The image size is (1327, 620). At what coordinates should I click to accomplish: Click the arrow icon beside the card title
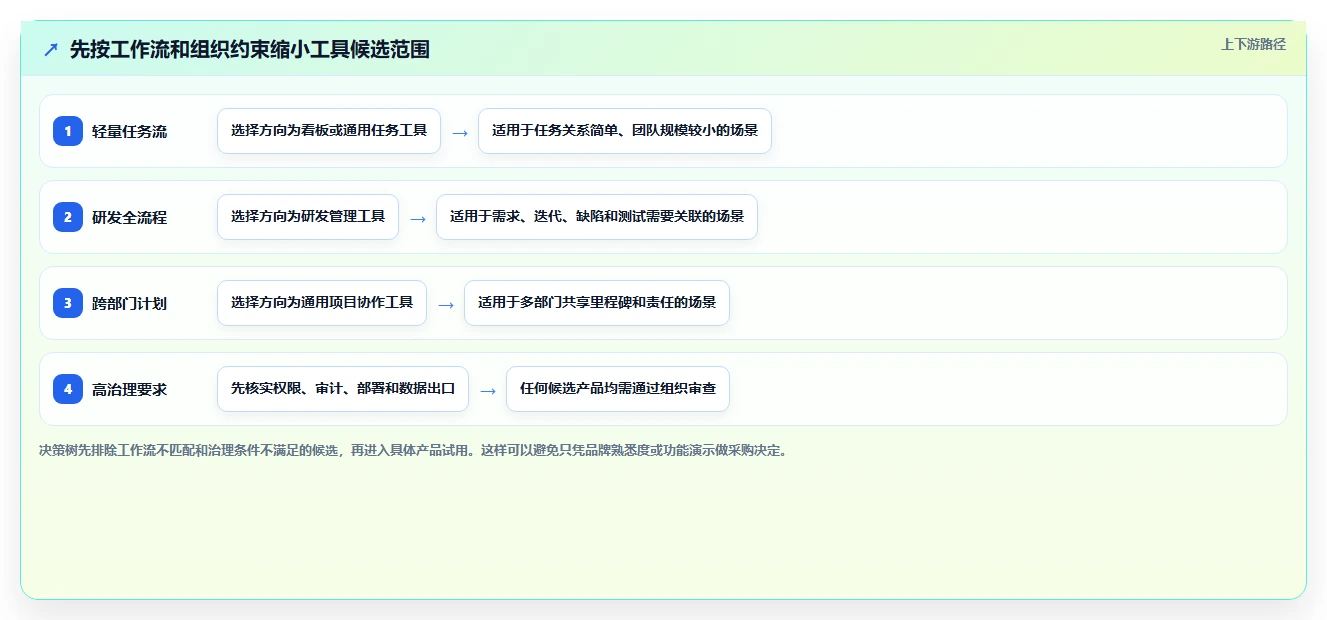51,49
